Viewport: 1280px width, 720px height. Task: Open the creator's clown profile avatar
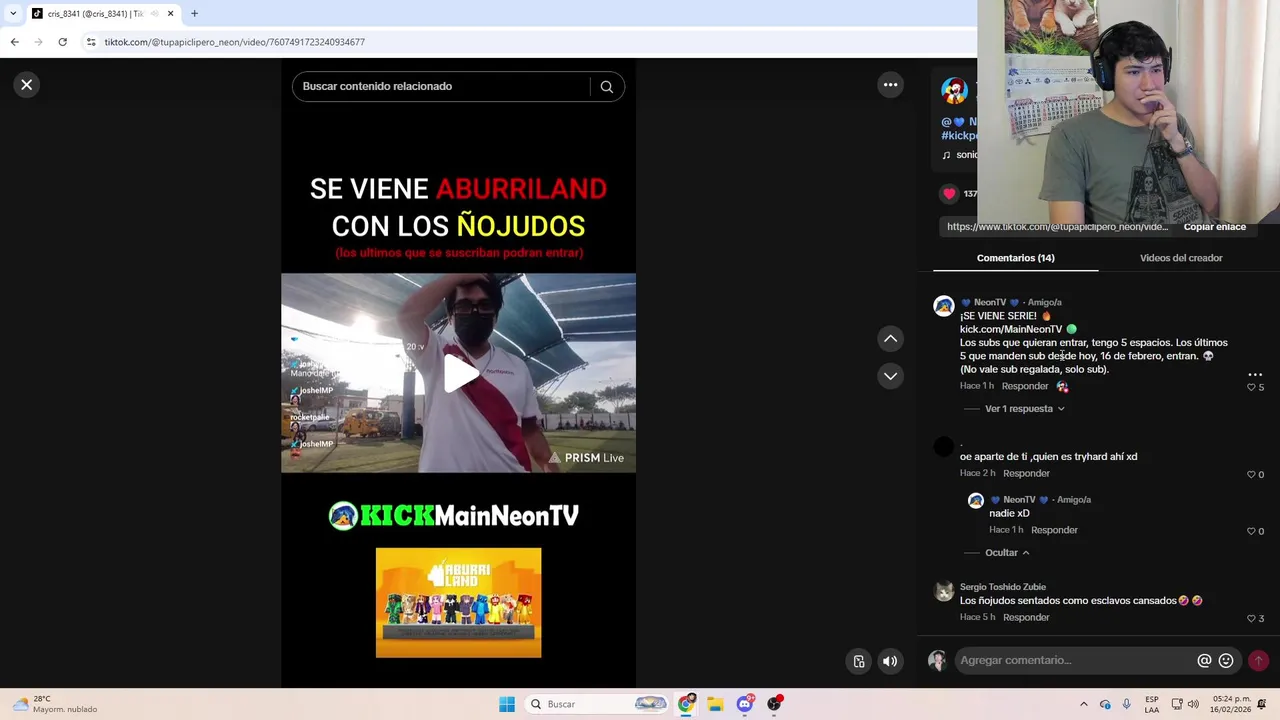click(x=954, y=91)
